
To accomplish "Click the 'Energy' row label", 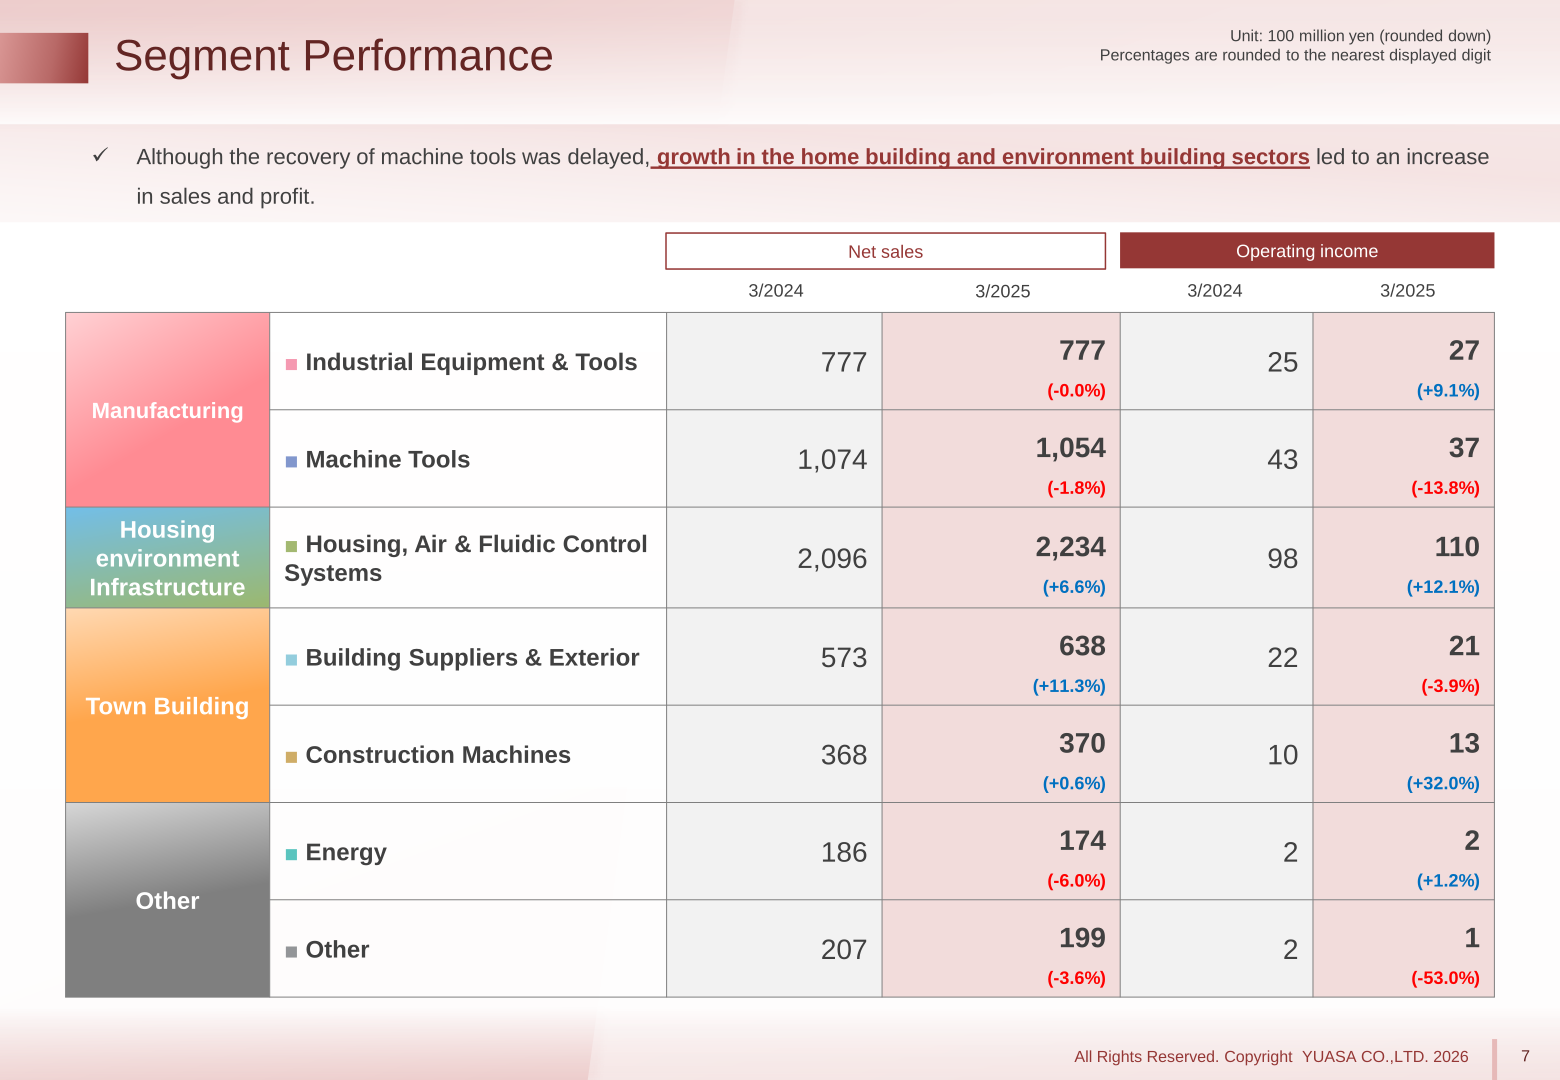I will (346, 852).
